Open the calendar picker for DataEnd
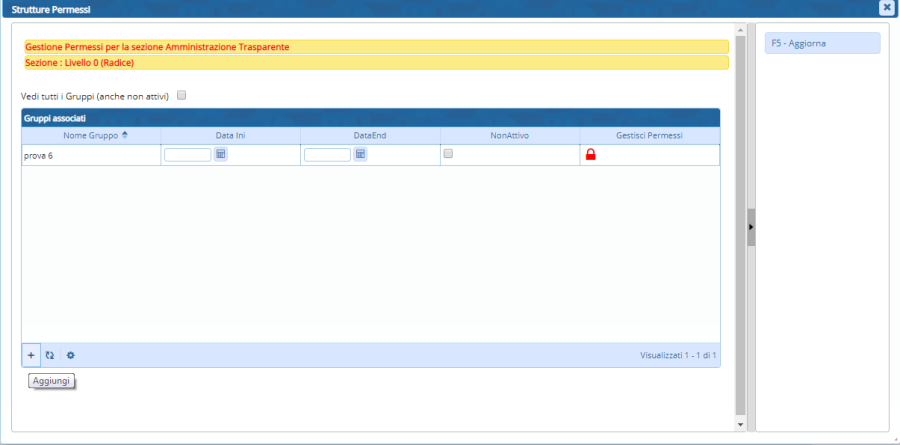The width and height of the screenshot is (900, 445). (361, 154)
